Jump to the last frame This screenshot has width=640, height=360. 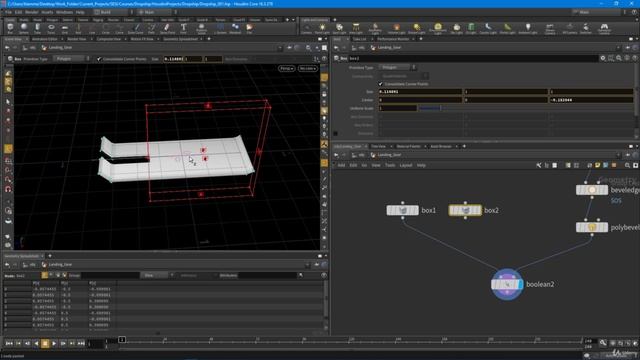click(x=81, y=344)
